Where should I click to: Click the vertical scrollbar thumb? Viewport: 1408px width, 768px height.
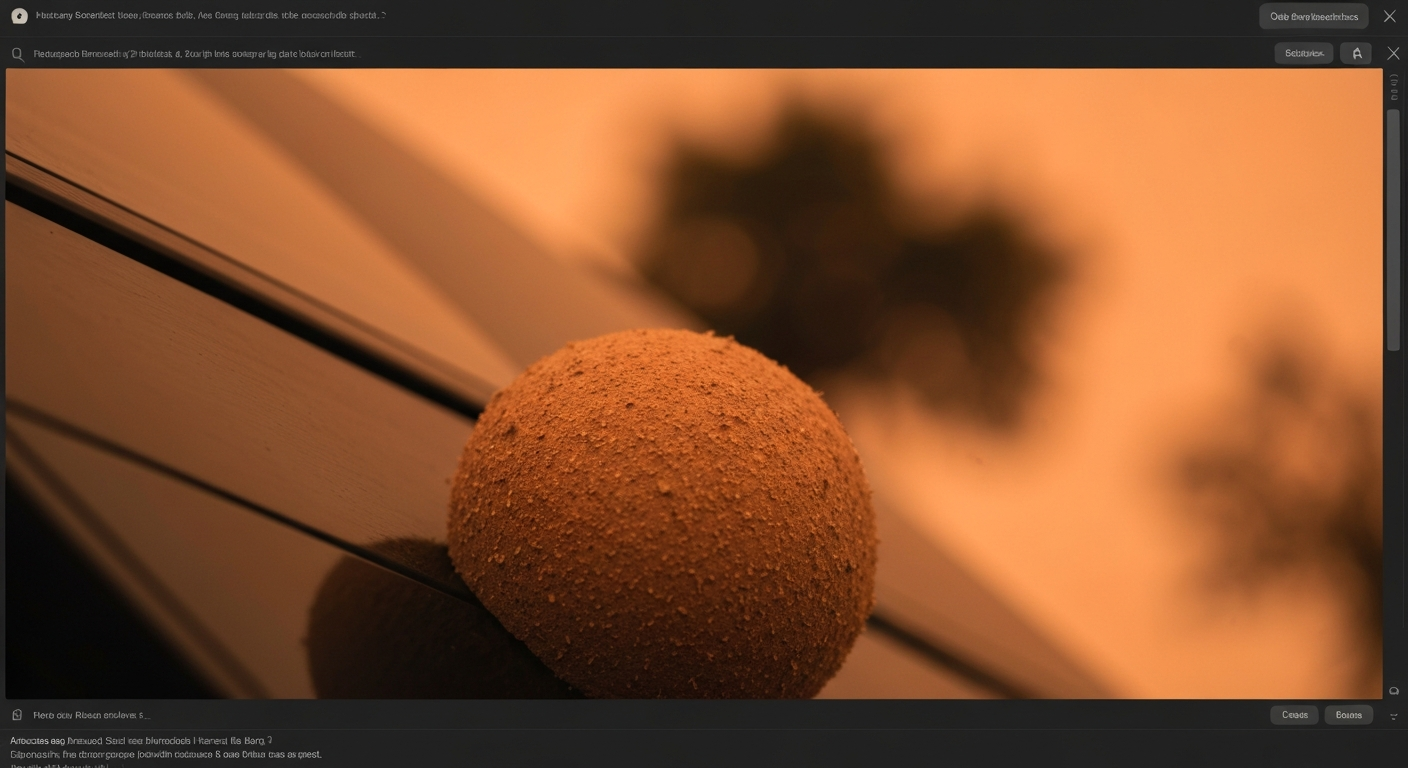click(1393, 229)
